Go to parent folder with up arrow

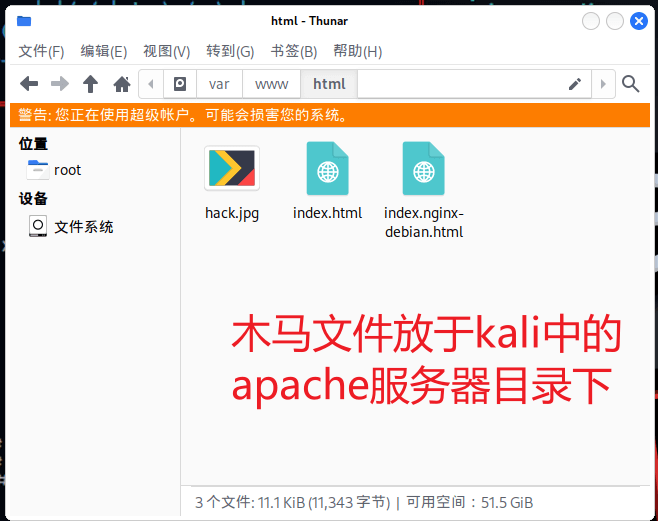coord(91,84)
